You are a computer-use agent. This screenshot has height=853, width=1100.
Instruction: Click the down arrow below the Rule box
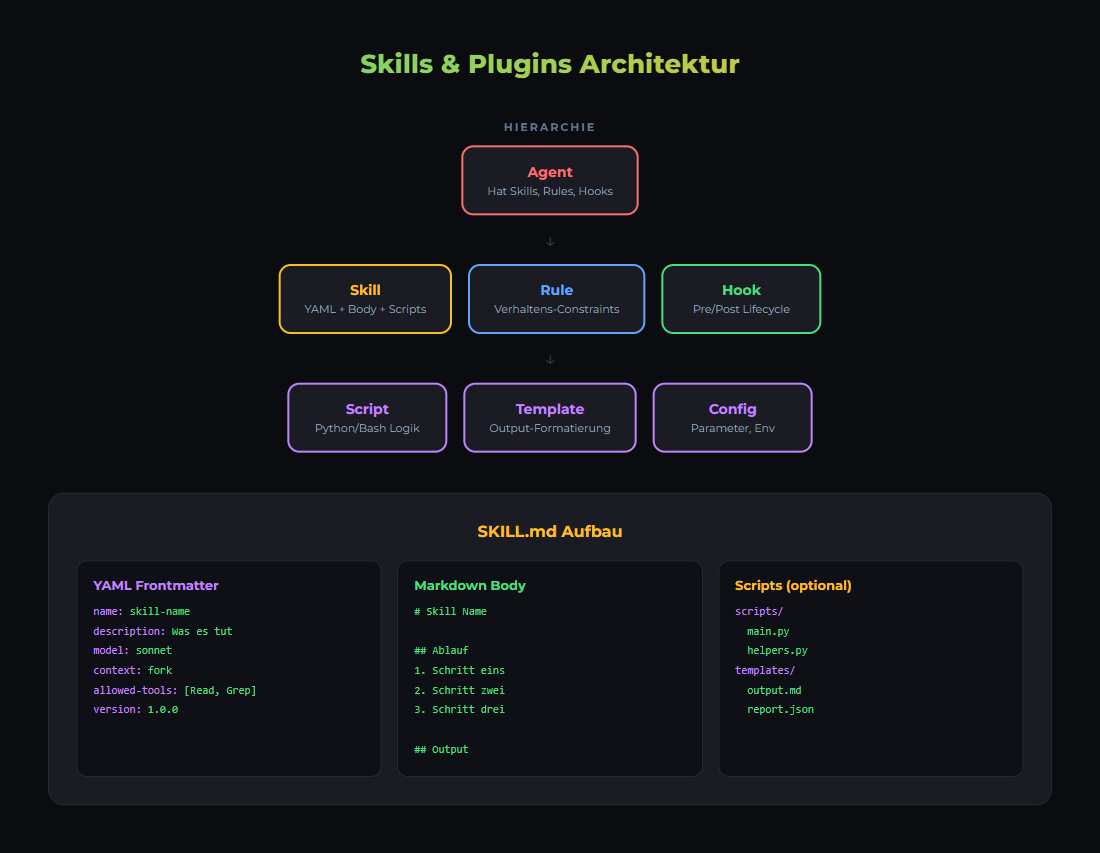click(550, 360)
